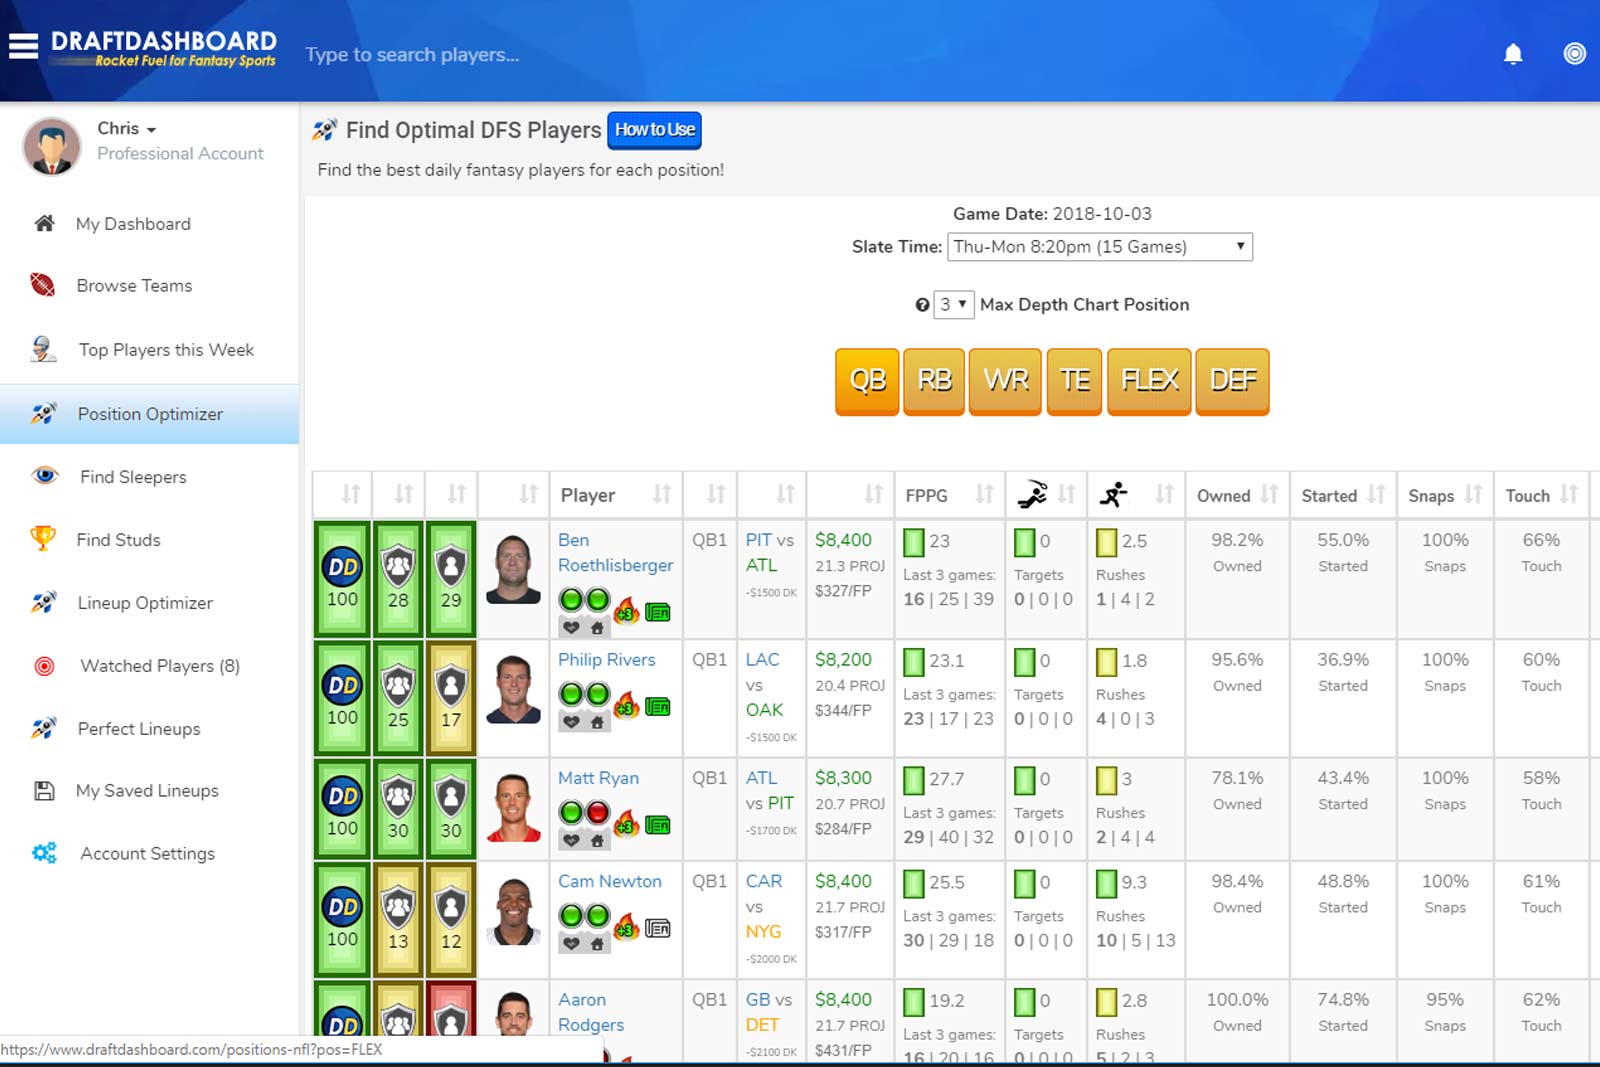Open Philip Rivers player link
Image resolution: width=1600 pixels, height=1067 pixels.
606,660
